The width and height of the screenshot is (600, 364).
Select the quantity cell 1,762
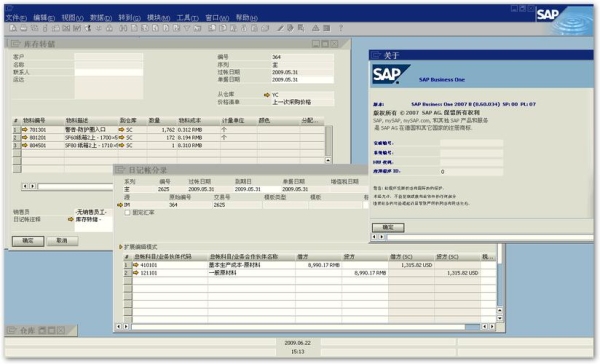click(x=162, y=130)
